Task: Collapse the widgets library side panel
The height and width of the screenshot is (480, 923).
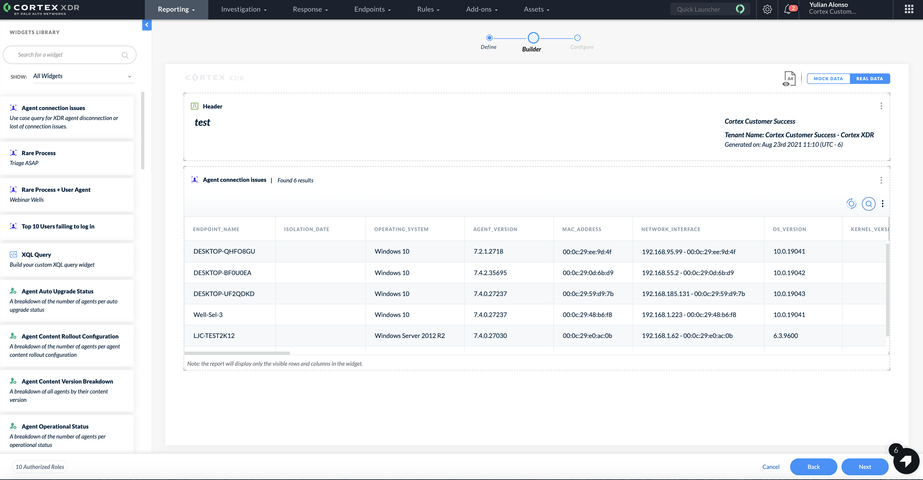Action: 147,25
